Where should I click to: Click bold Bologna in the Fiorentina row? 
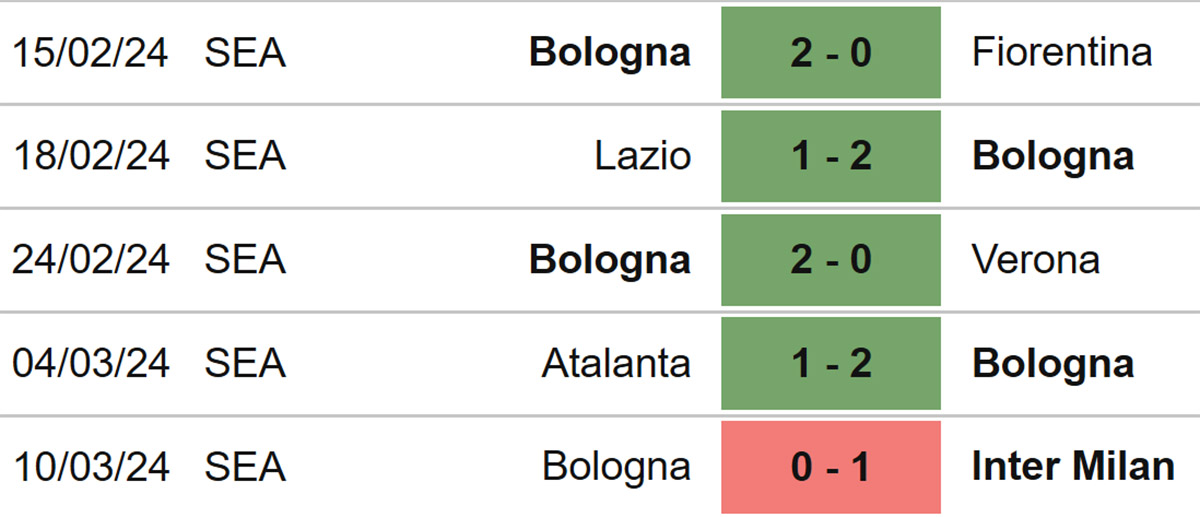pos(610,52)
